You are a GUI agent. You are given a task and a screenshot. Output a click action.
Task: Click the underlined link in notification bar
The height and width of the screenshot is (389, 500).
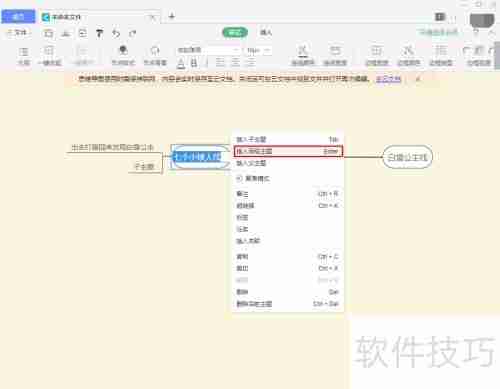click(388, 79)
